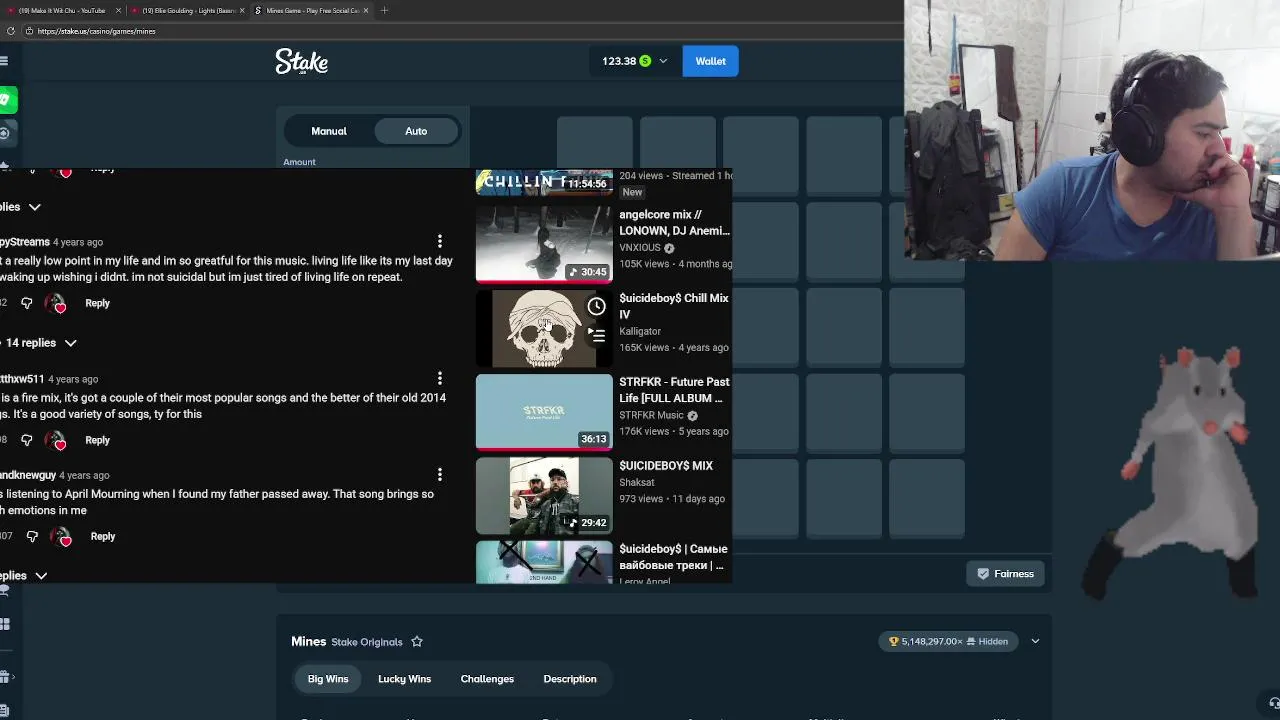The height and width of the screenshot is (720, 1280).
Task: Open the 'Stake Originals' label beside Mines
Action: (367, 642)
